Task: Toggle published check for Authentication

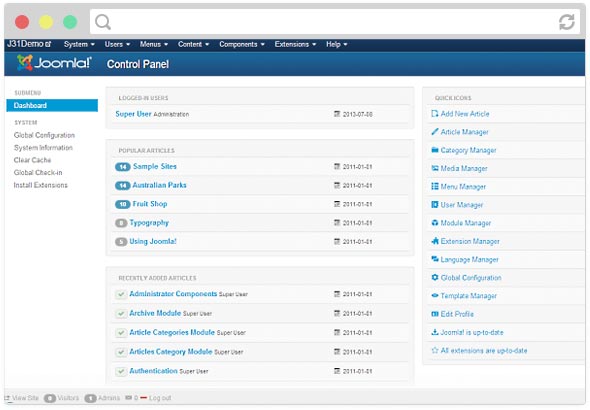Action: pyautogui.click(x=121, y=371)
